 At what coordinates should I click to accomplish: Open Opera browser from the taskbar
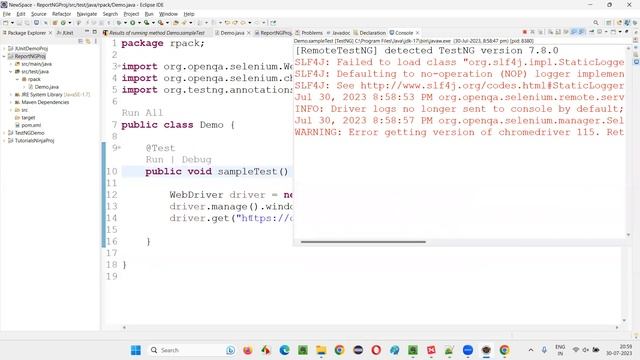[x=376, y=350]
